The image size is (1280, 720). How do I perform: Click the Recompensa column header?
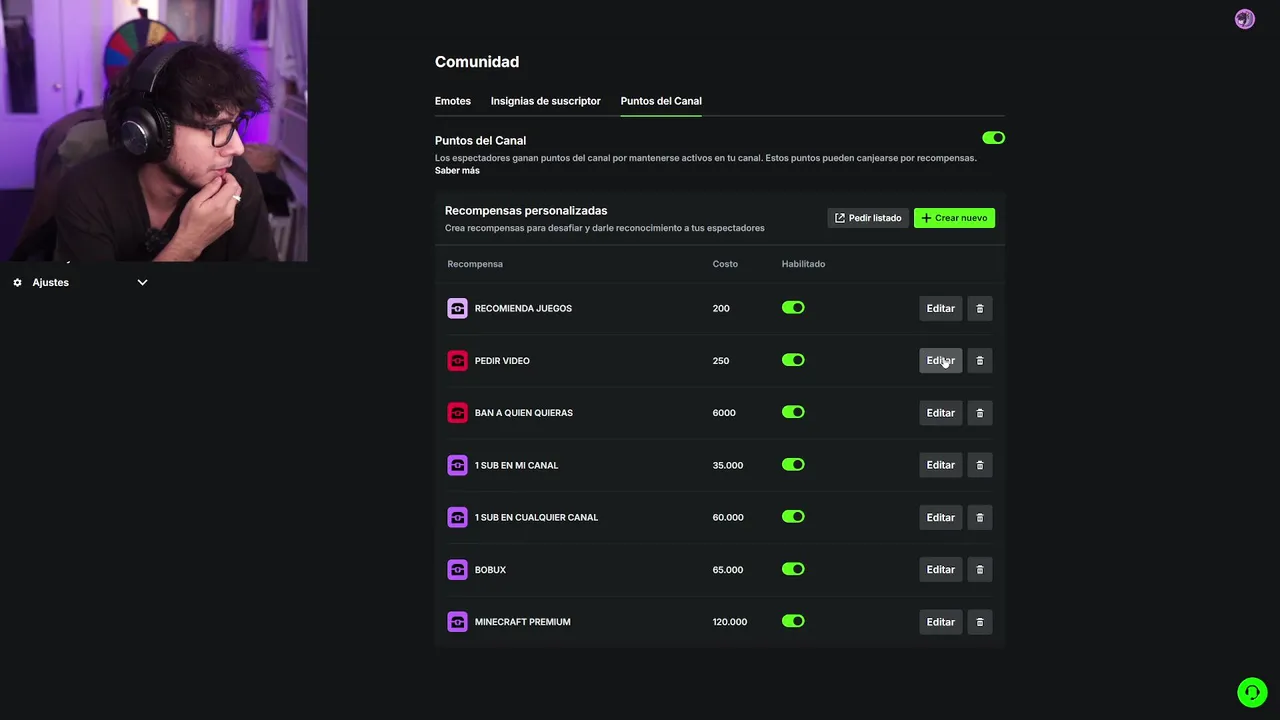pyautogui.click(x=475, y=264)
